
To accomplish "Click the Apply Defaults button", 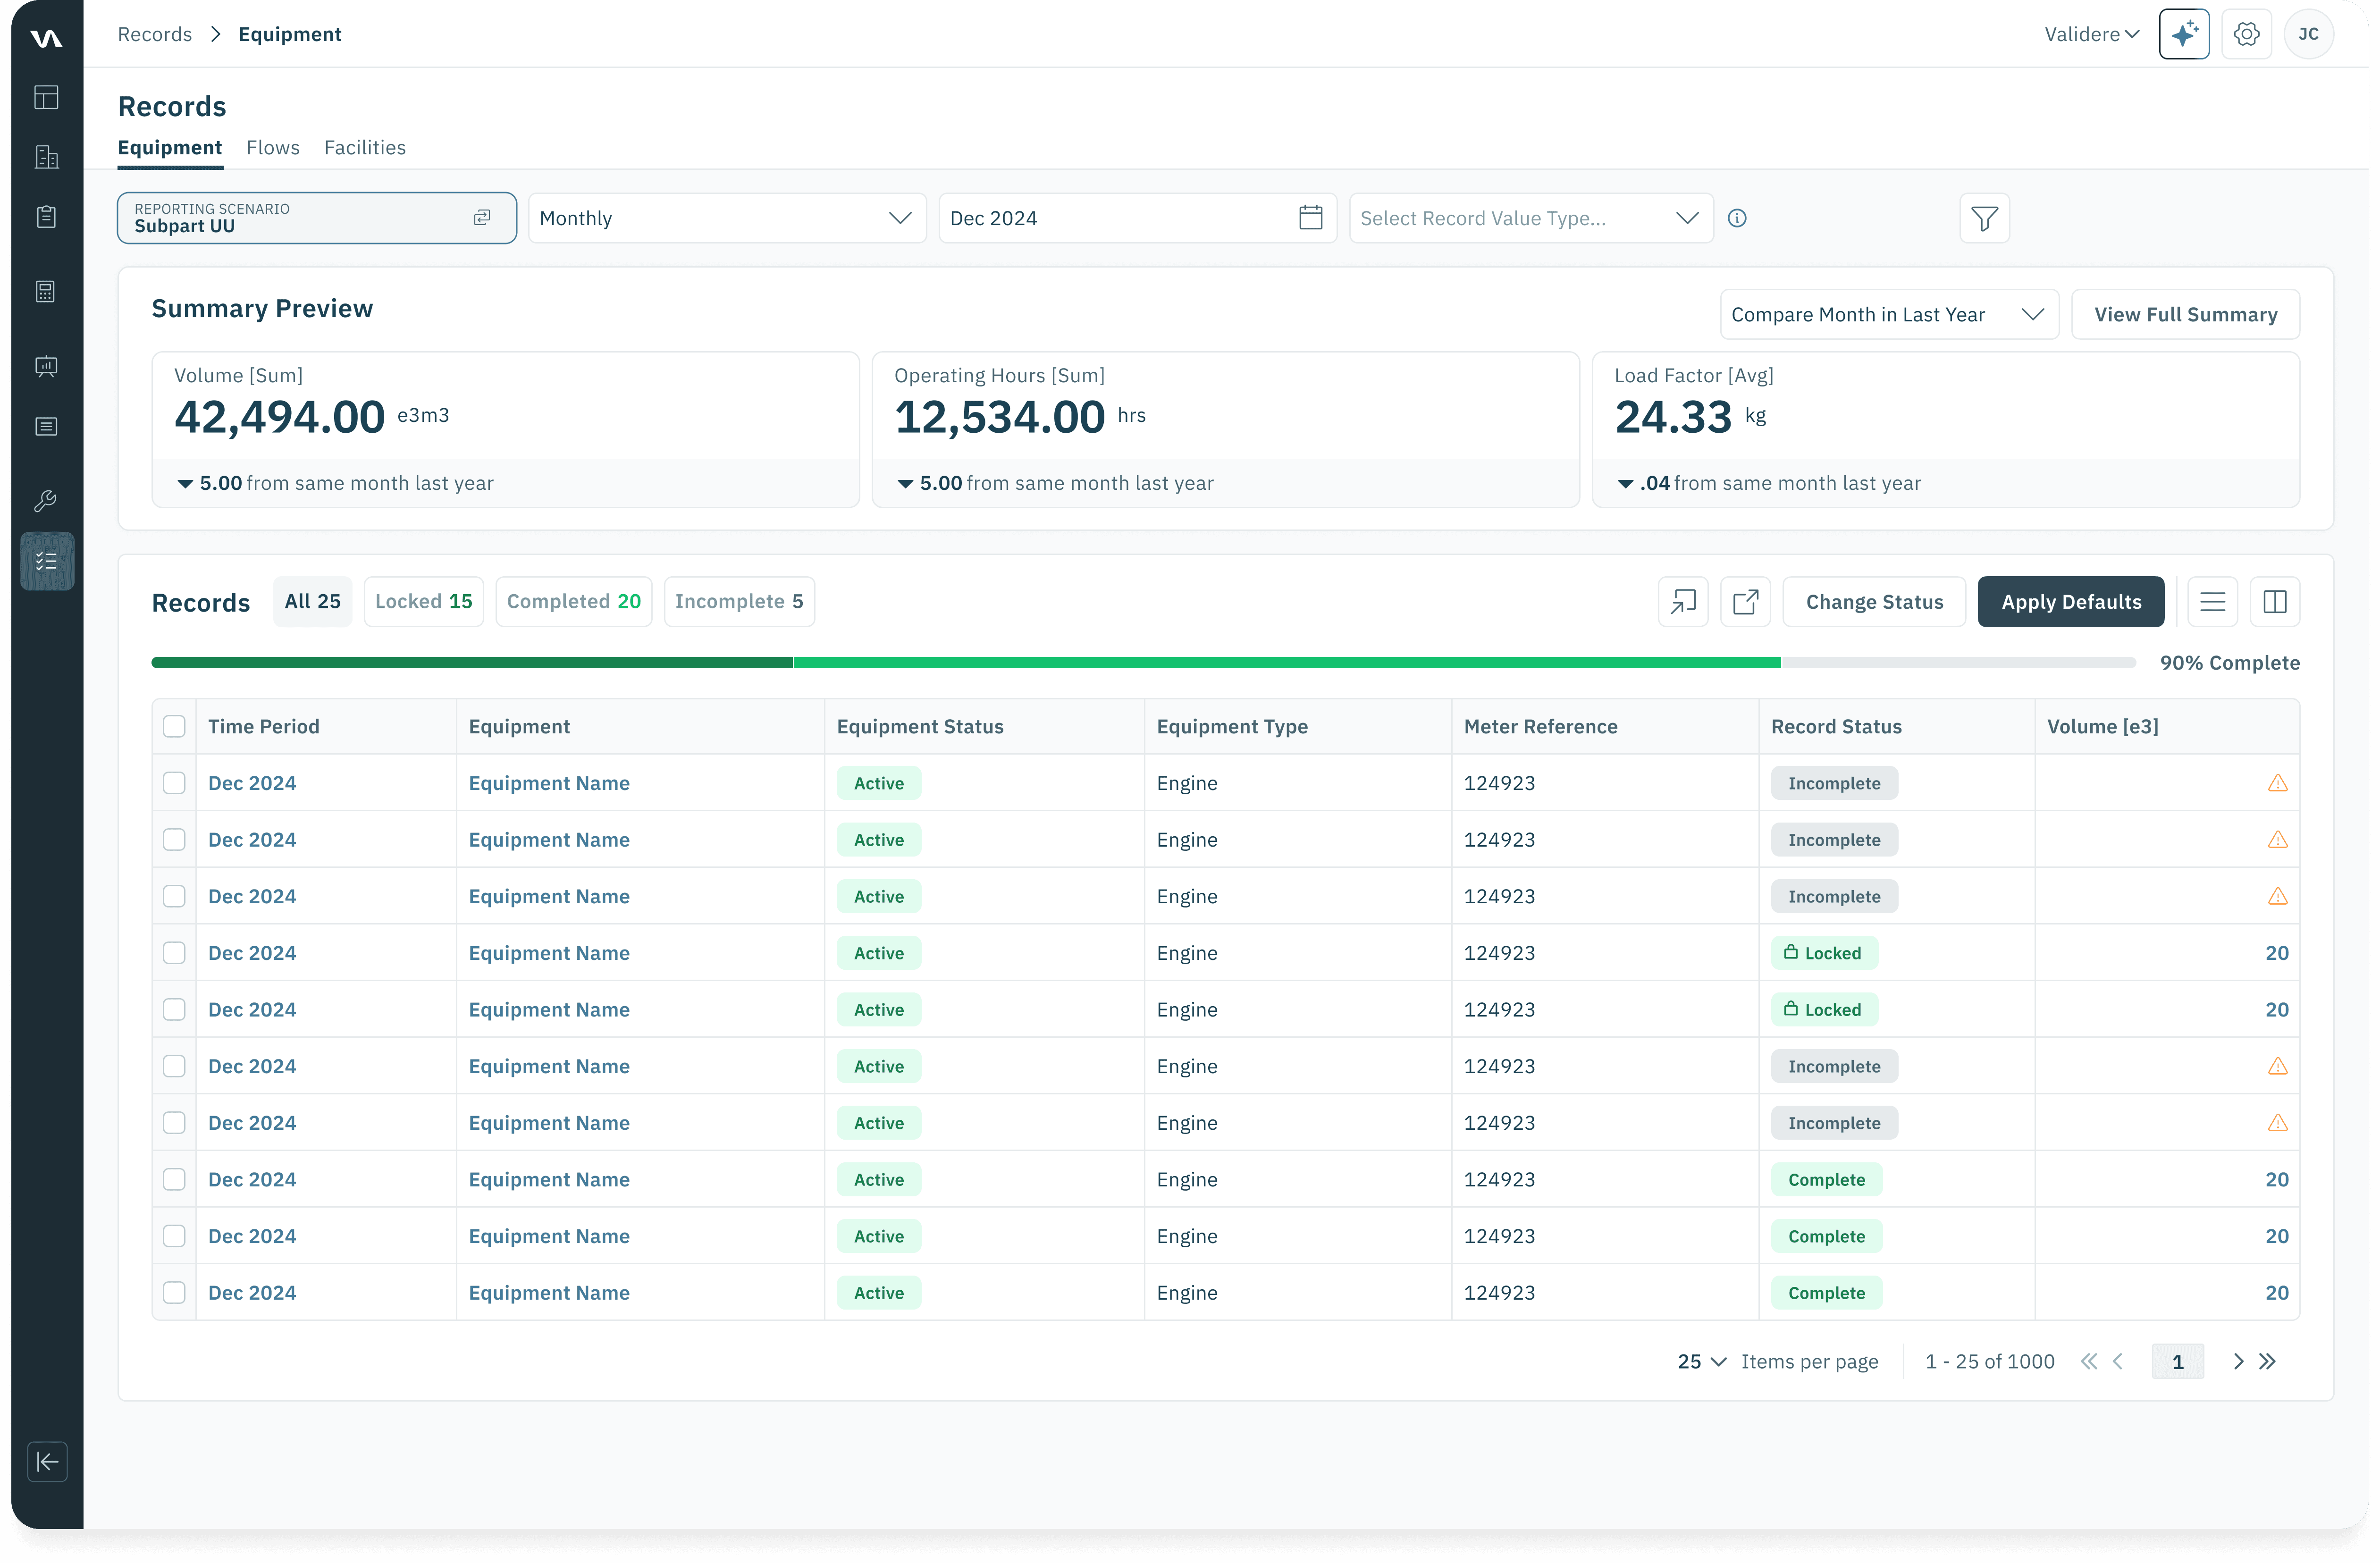I will (x=2070, y=602).
